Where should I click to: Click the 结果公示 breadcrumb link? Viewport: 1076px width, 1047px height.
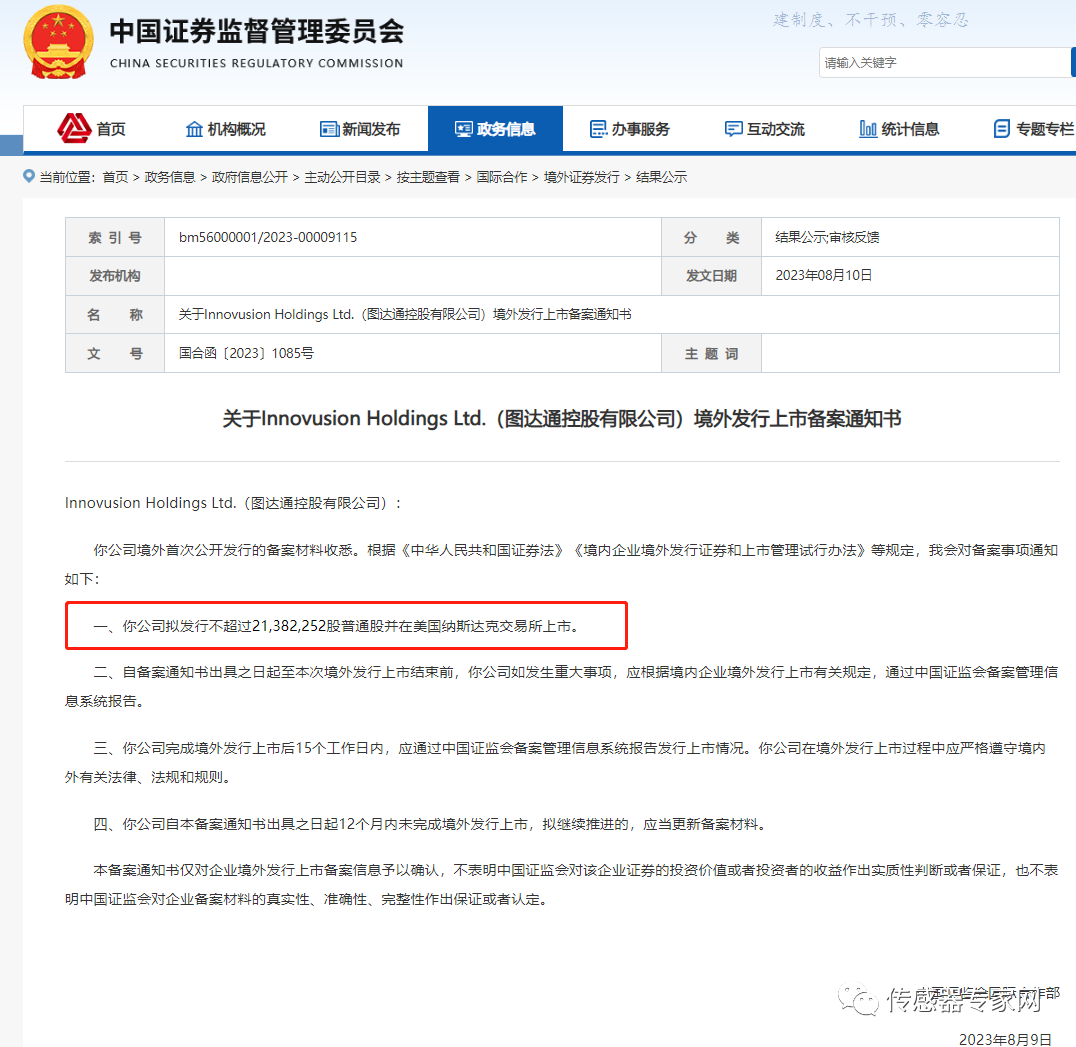[662, 177]
